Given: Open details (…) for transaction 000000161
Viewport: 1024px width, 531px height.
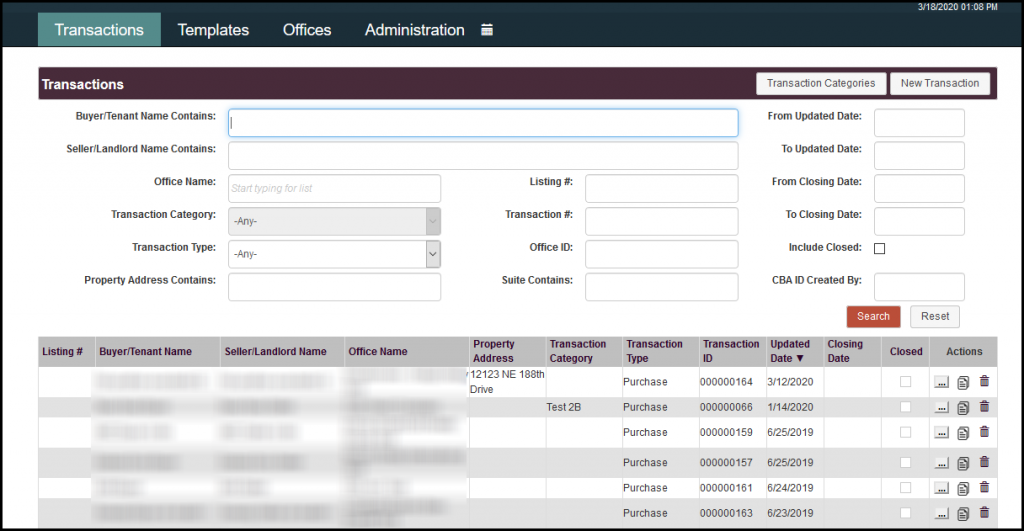Looking at the screenshot, I should tap(941, 489).
